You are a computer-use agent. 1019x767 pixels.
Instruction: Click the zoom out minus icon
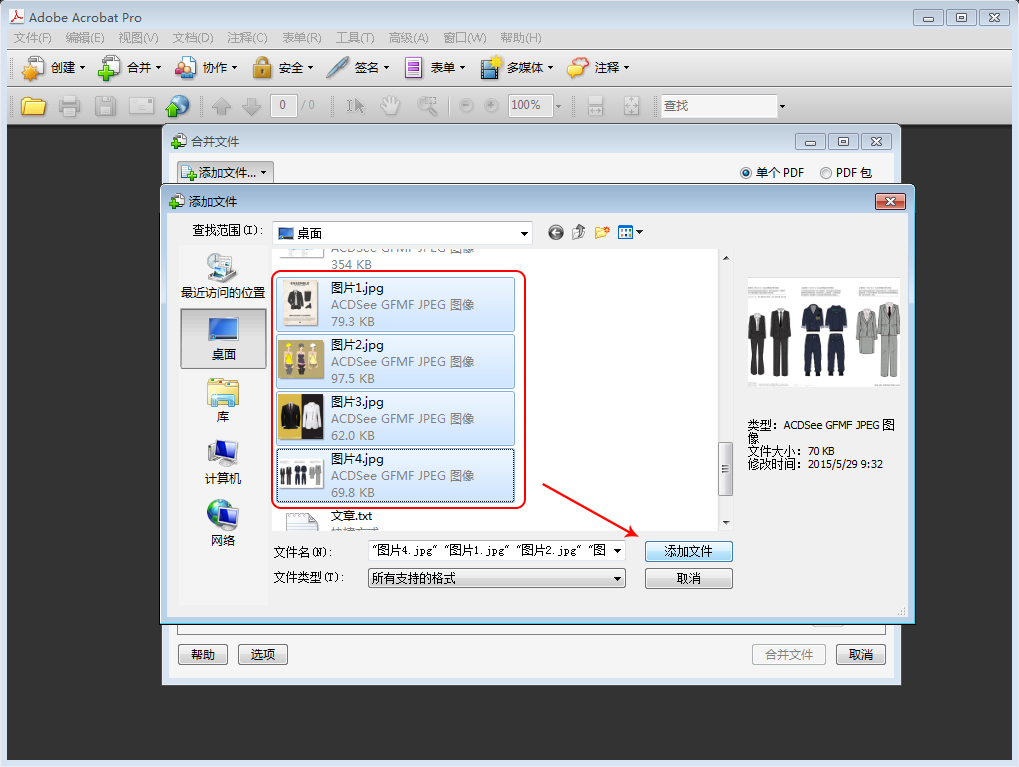[466, 105]
